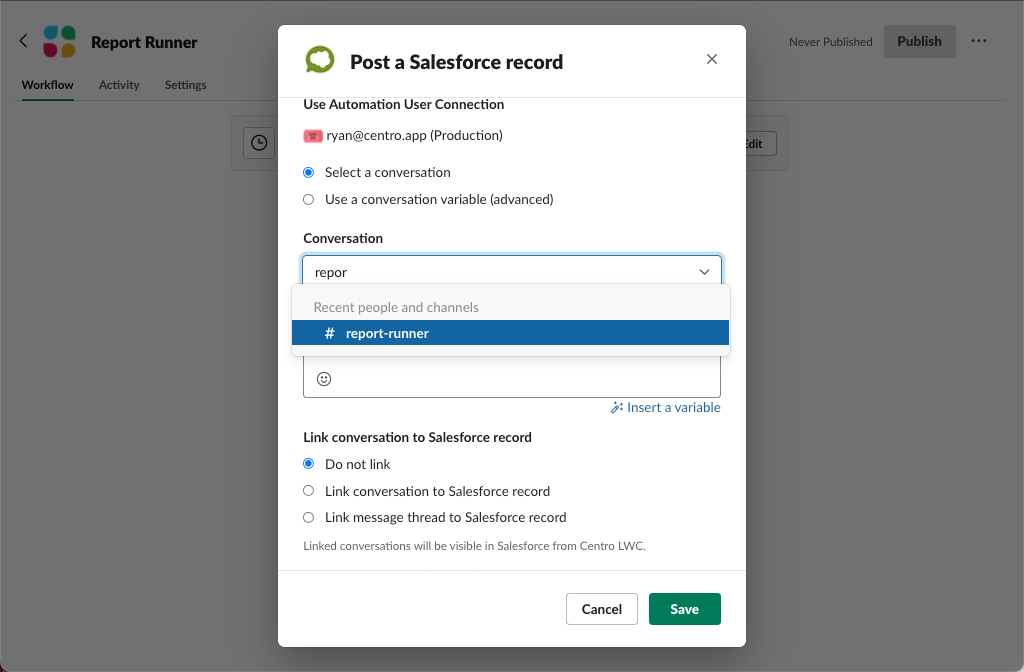
Task: Open the emoji picker in the message field
Action: coord(322,379)
